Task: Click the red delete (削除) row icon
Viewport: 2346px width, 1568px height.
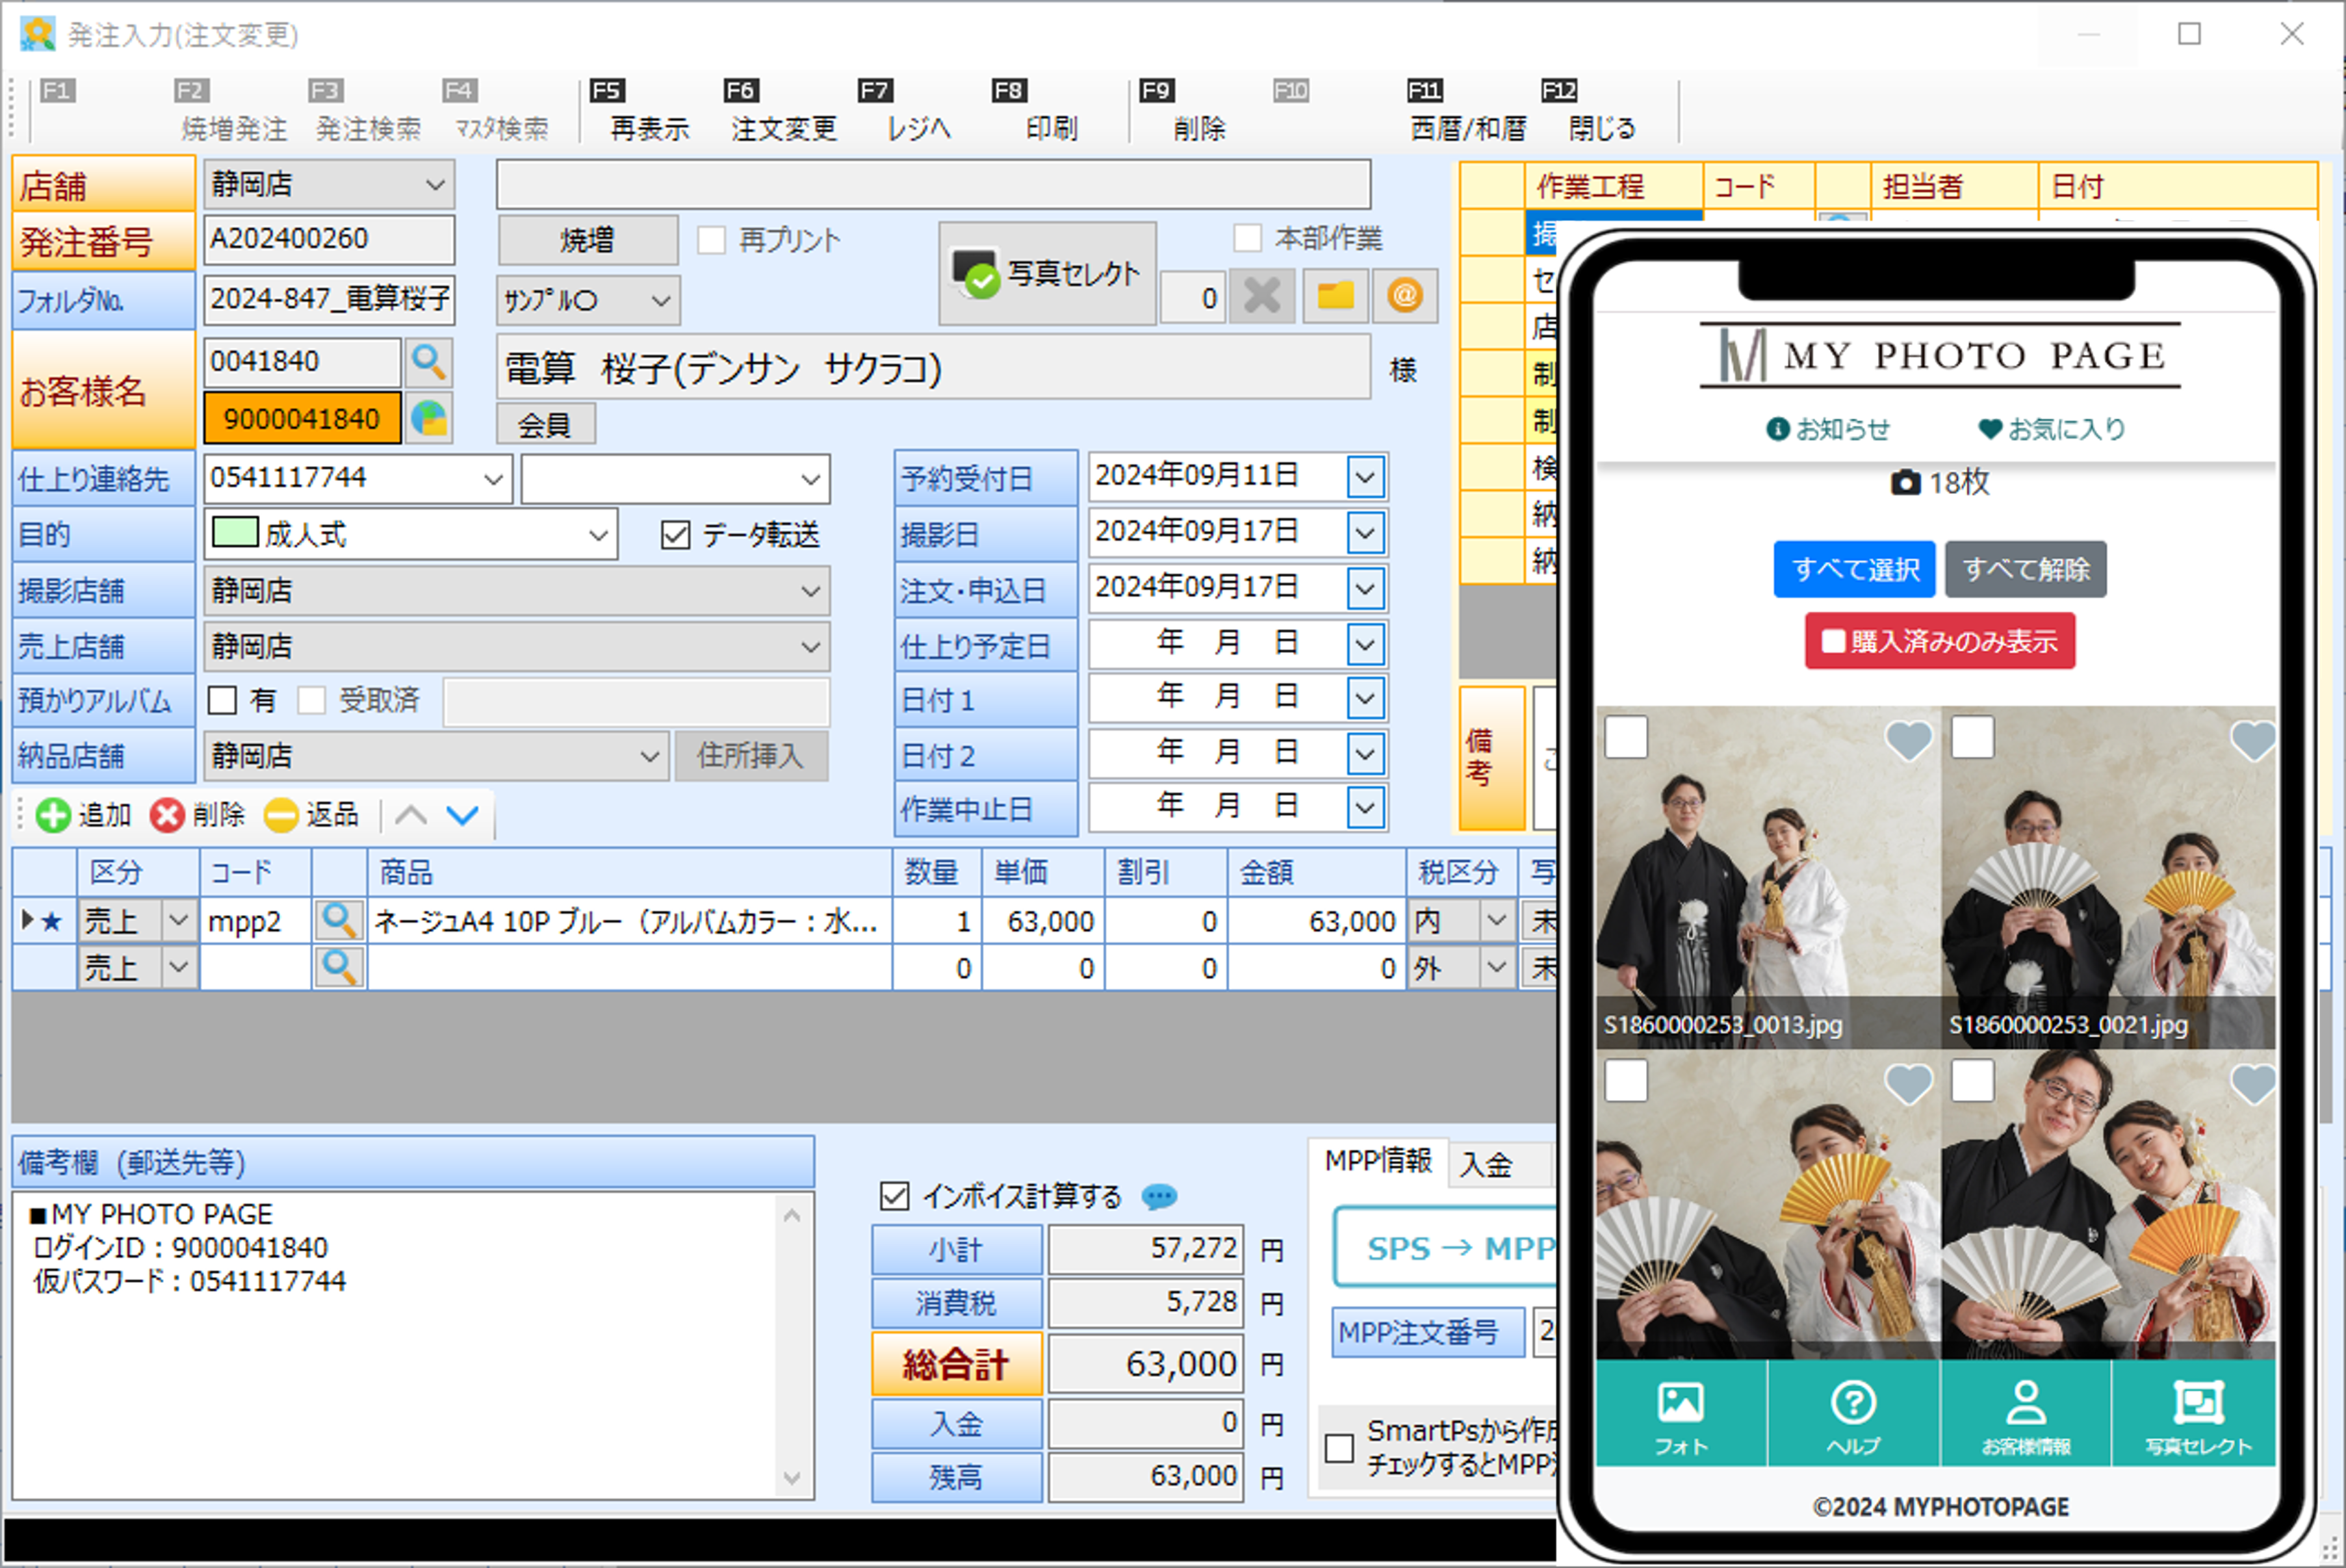Action: pos(166,815)
